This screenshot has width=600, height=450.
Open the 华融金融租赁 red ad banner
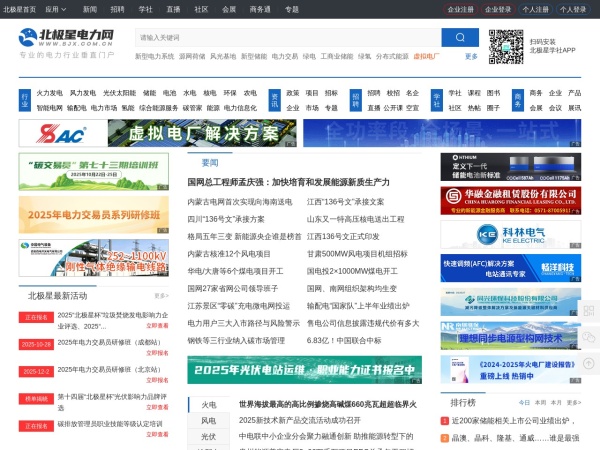pyautogui.click(x=510, y=201)
